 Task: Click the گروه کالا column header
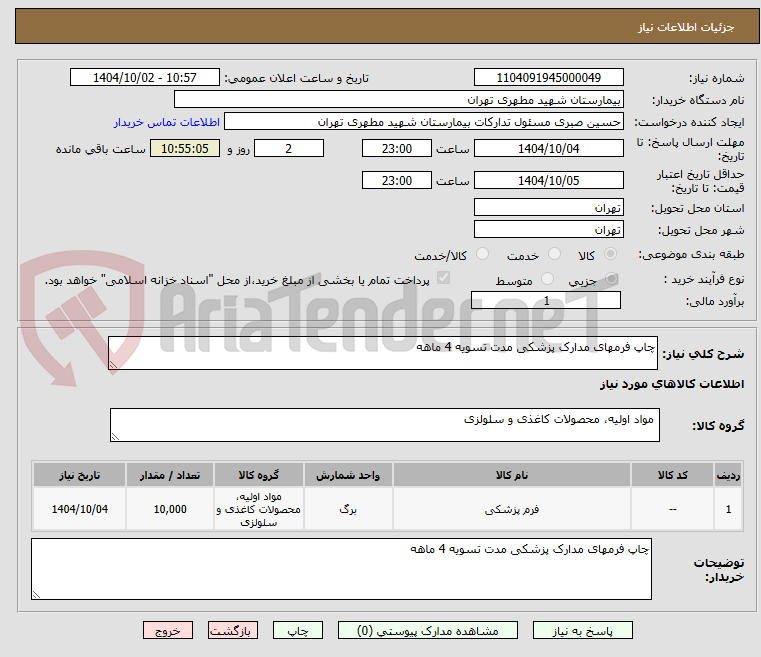tap(259, 475)
